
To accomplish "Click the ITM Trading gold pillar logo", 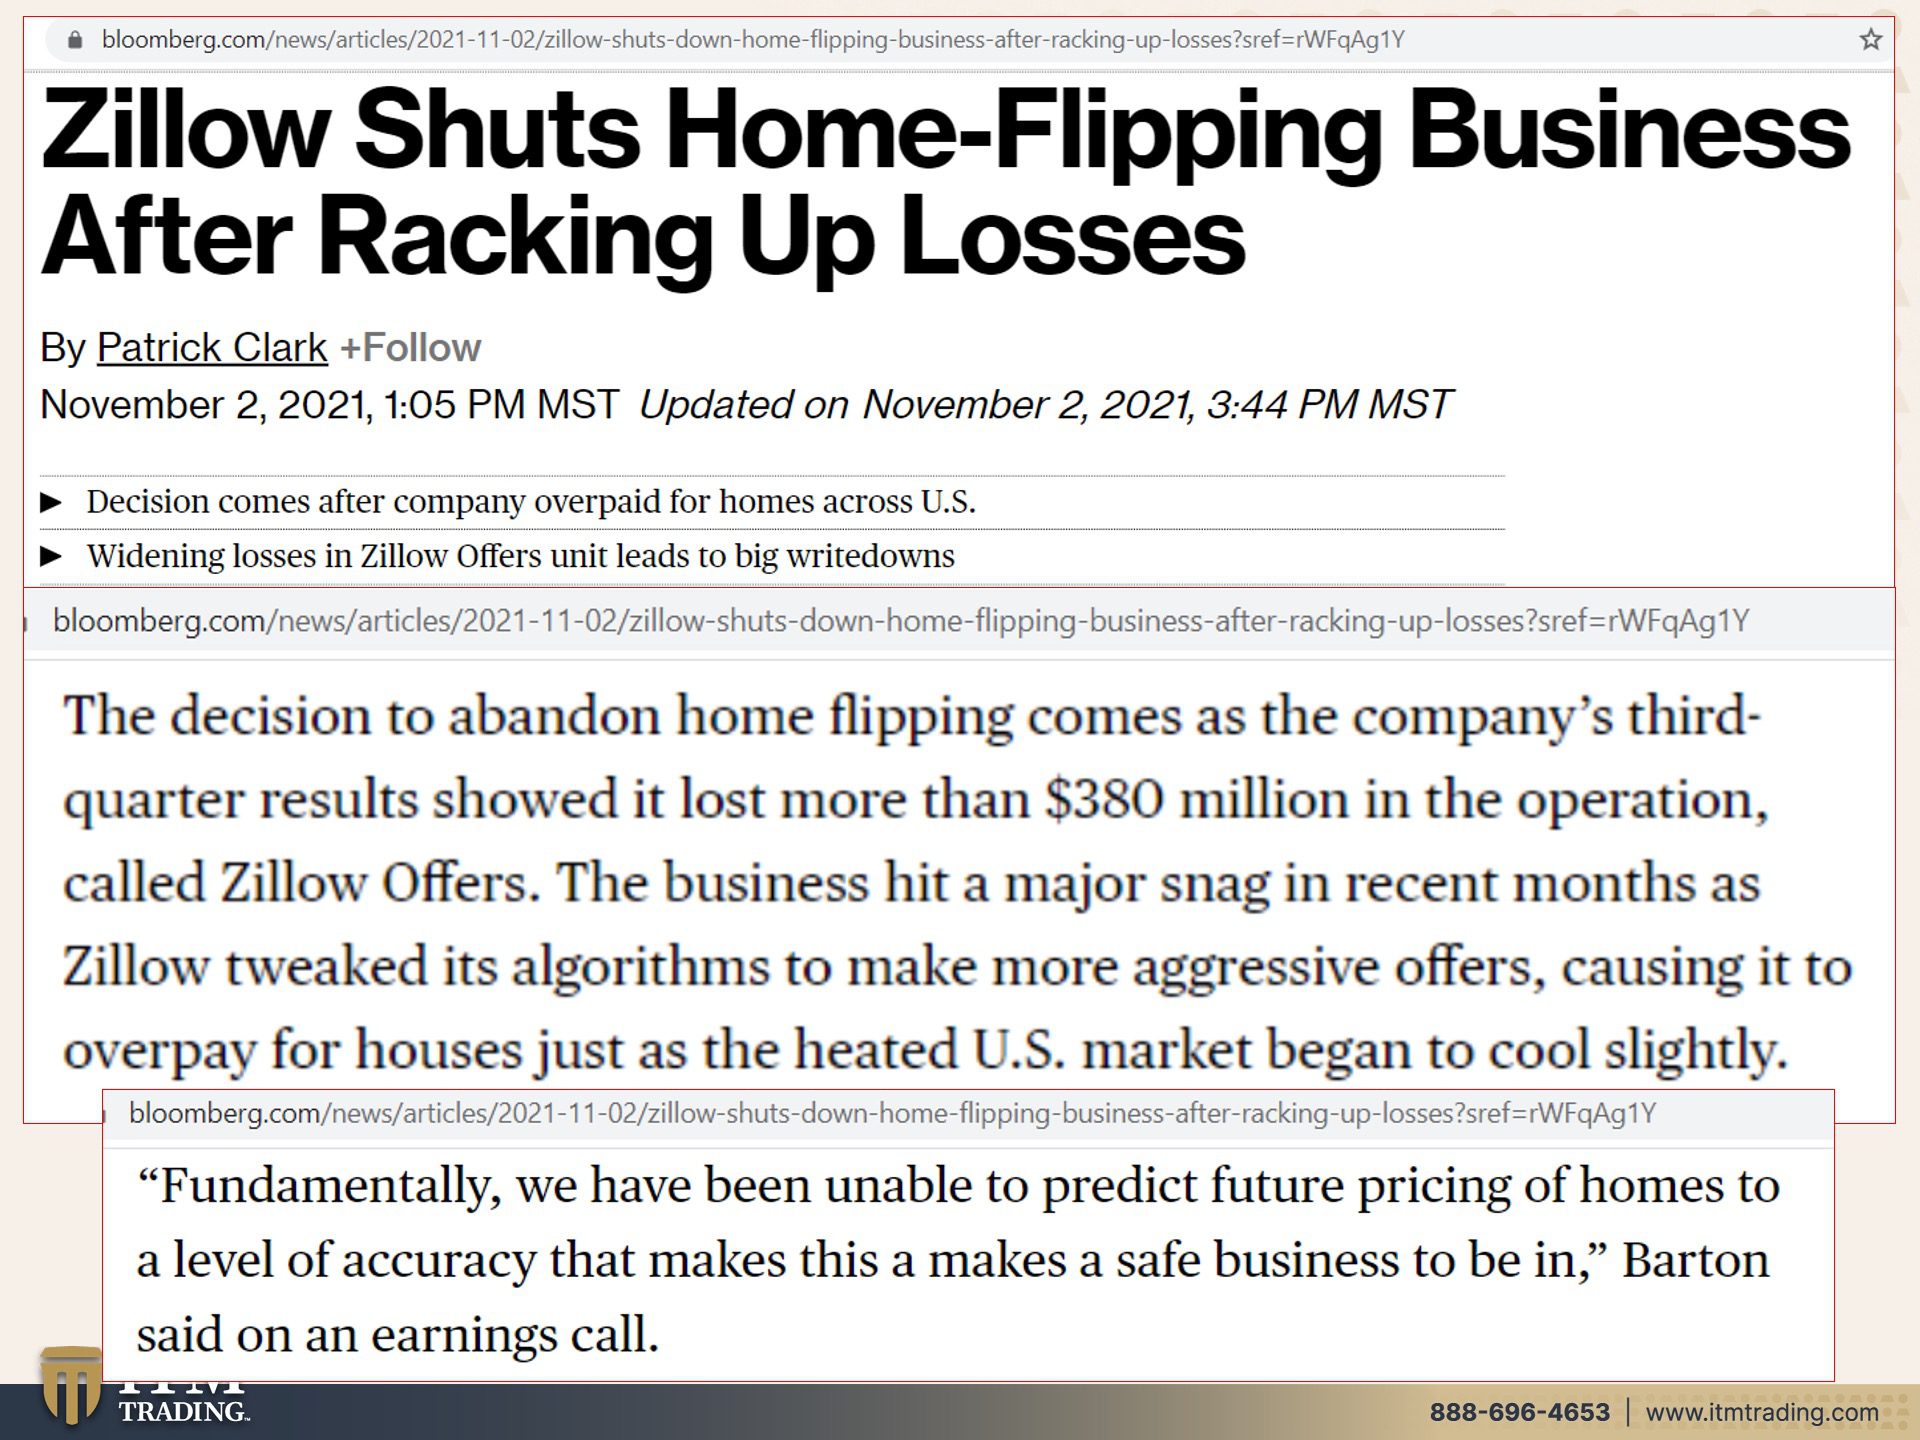I will (71, 1385).
